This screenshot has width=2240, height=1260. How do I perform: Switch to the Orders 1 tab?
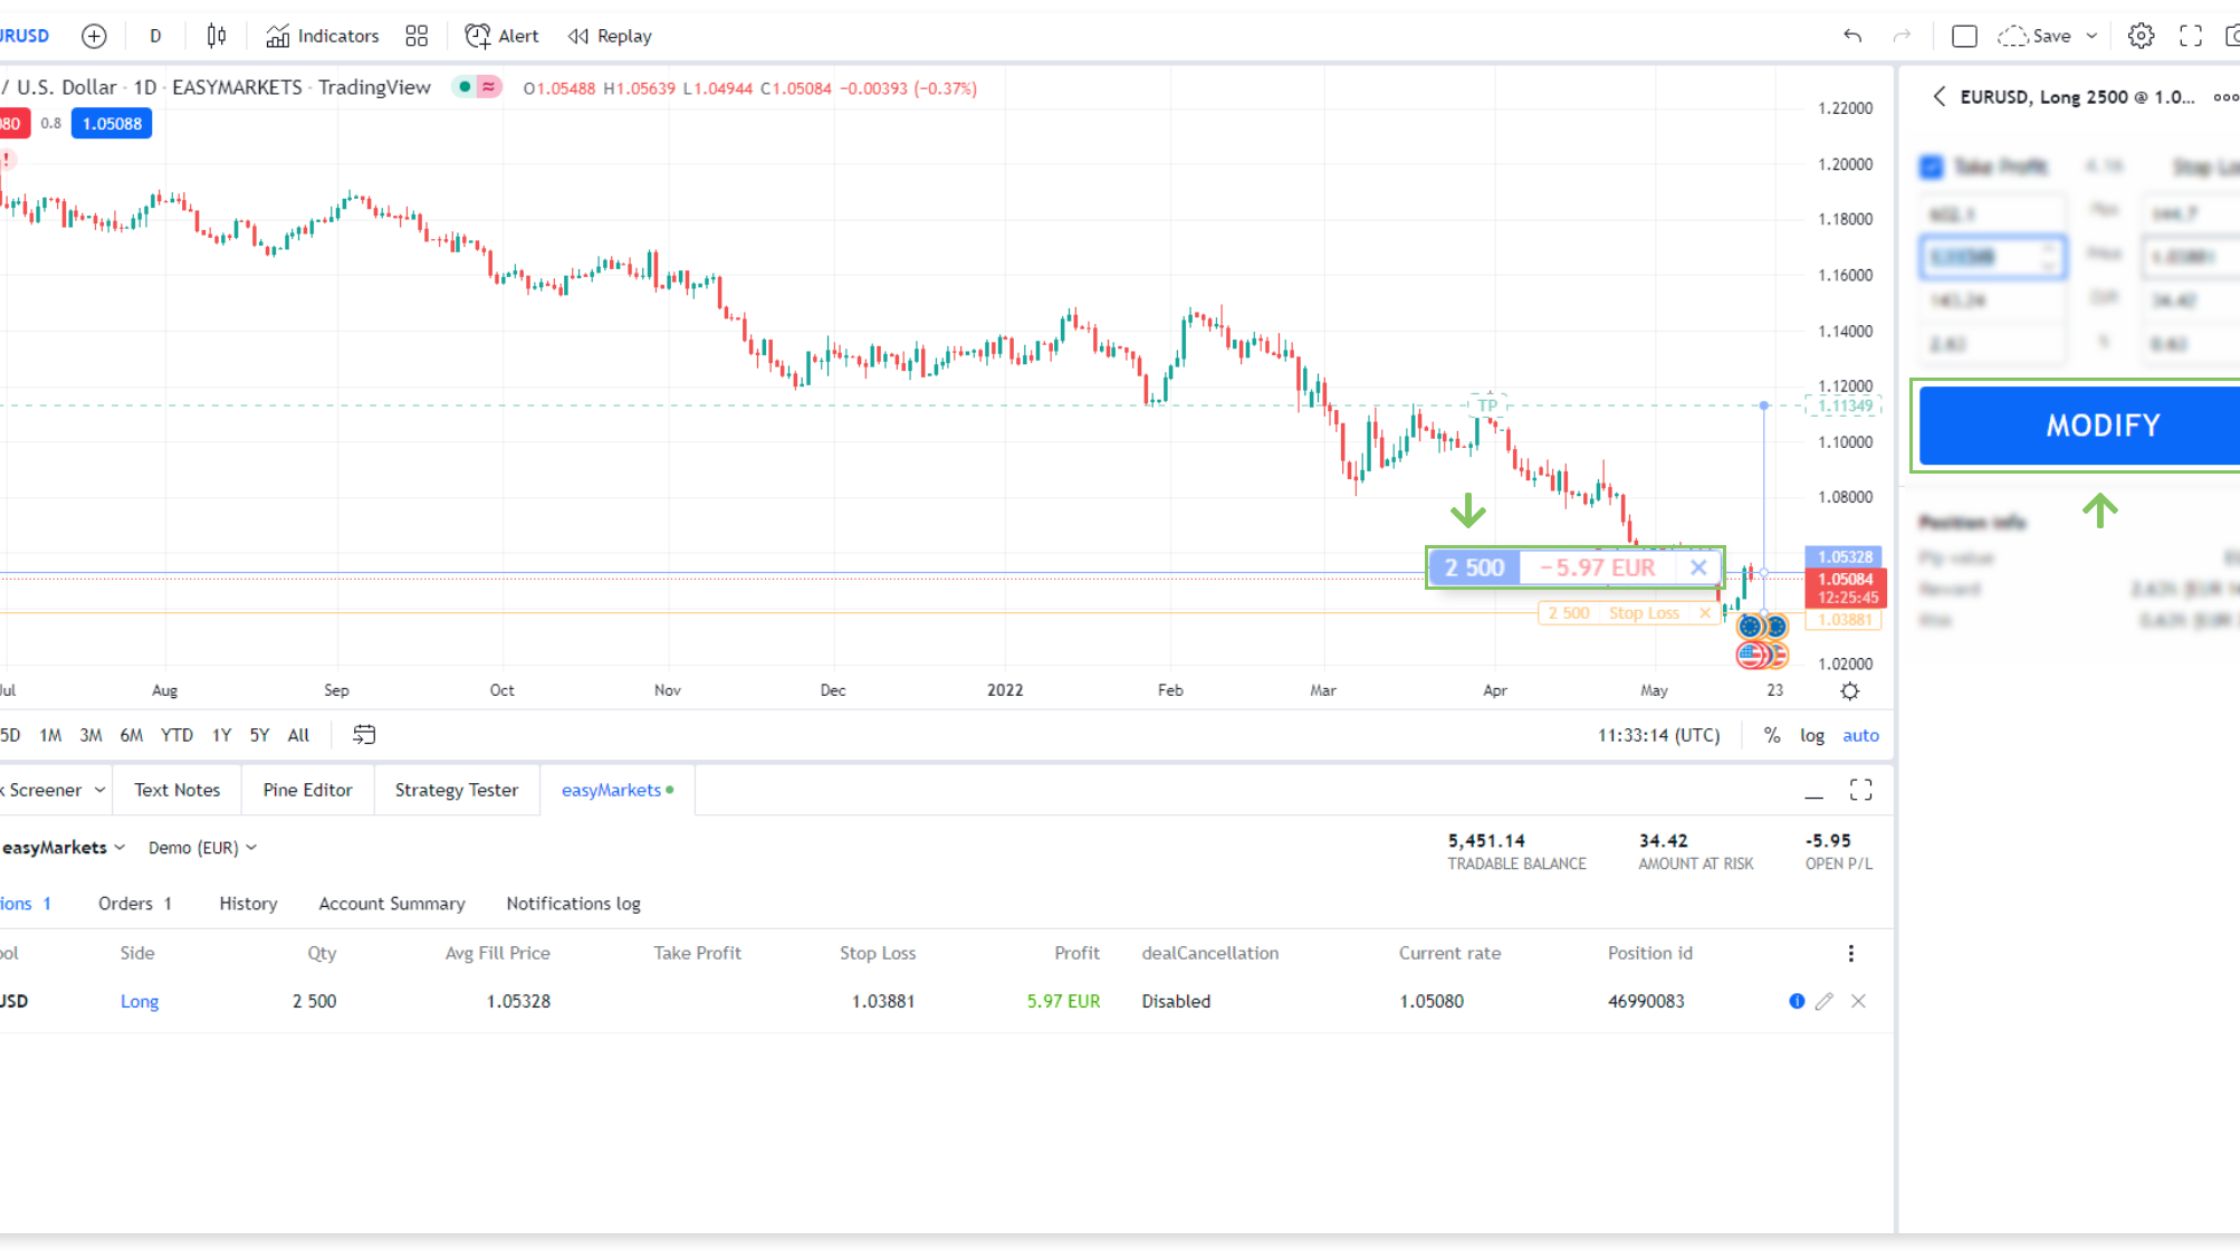click(135, 904)
